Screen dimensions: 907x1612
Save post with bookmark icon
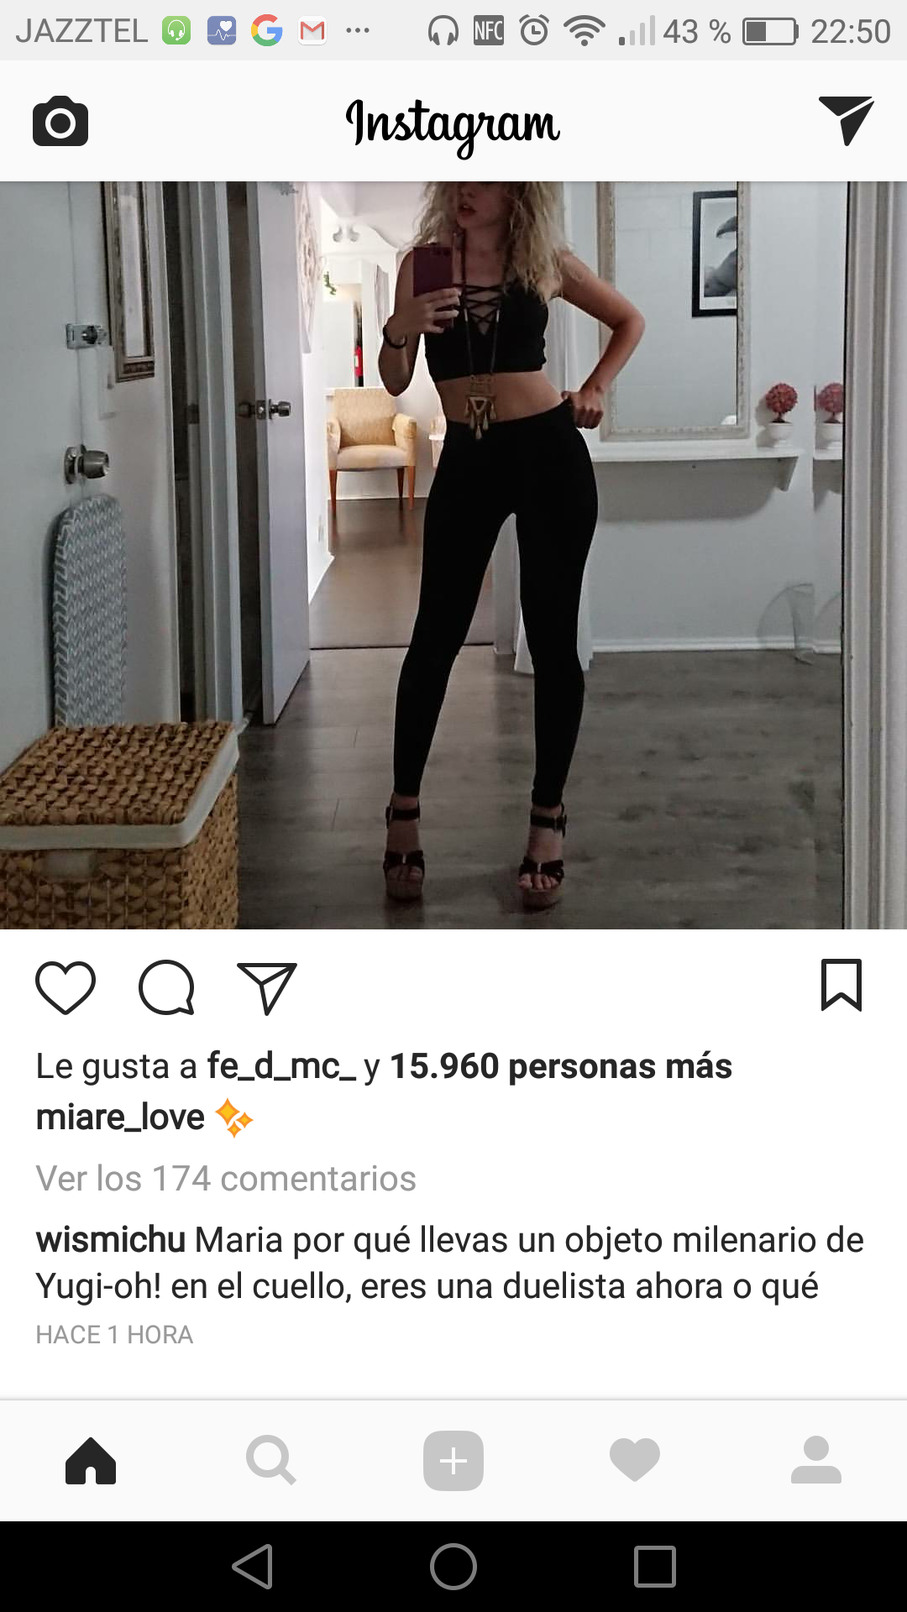click(x=841, y=985)
